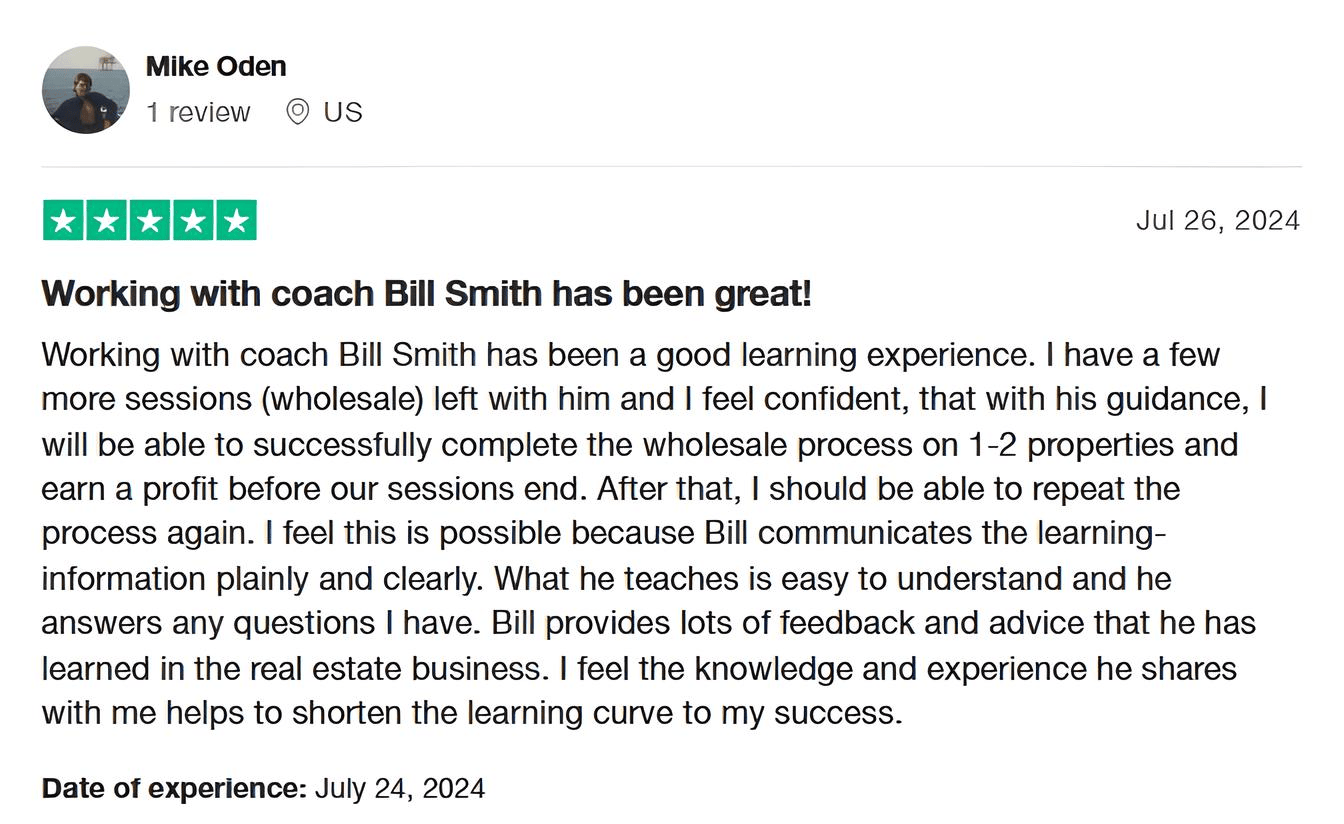Viewport: 1344px width, 824px height.
Task: Open the Mike Oden reviewer name link
Action: (216, 66)
